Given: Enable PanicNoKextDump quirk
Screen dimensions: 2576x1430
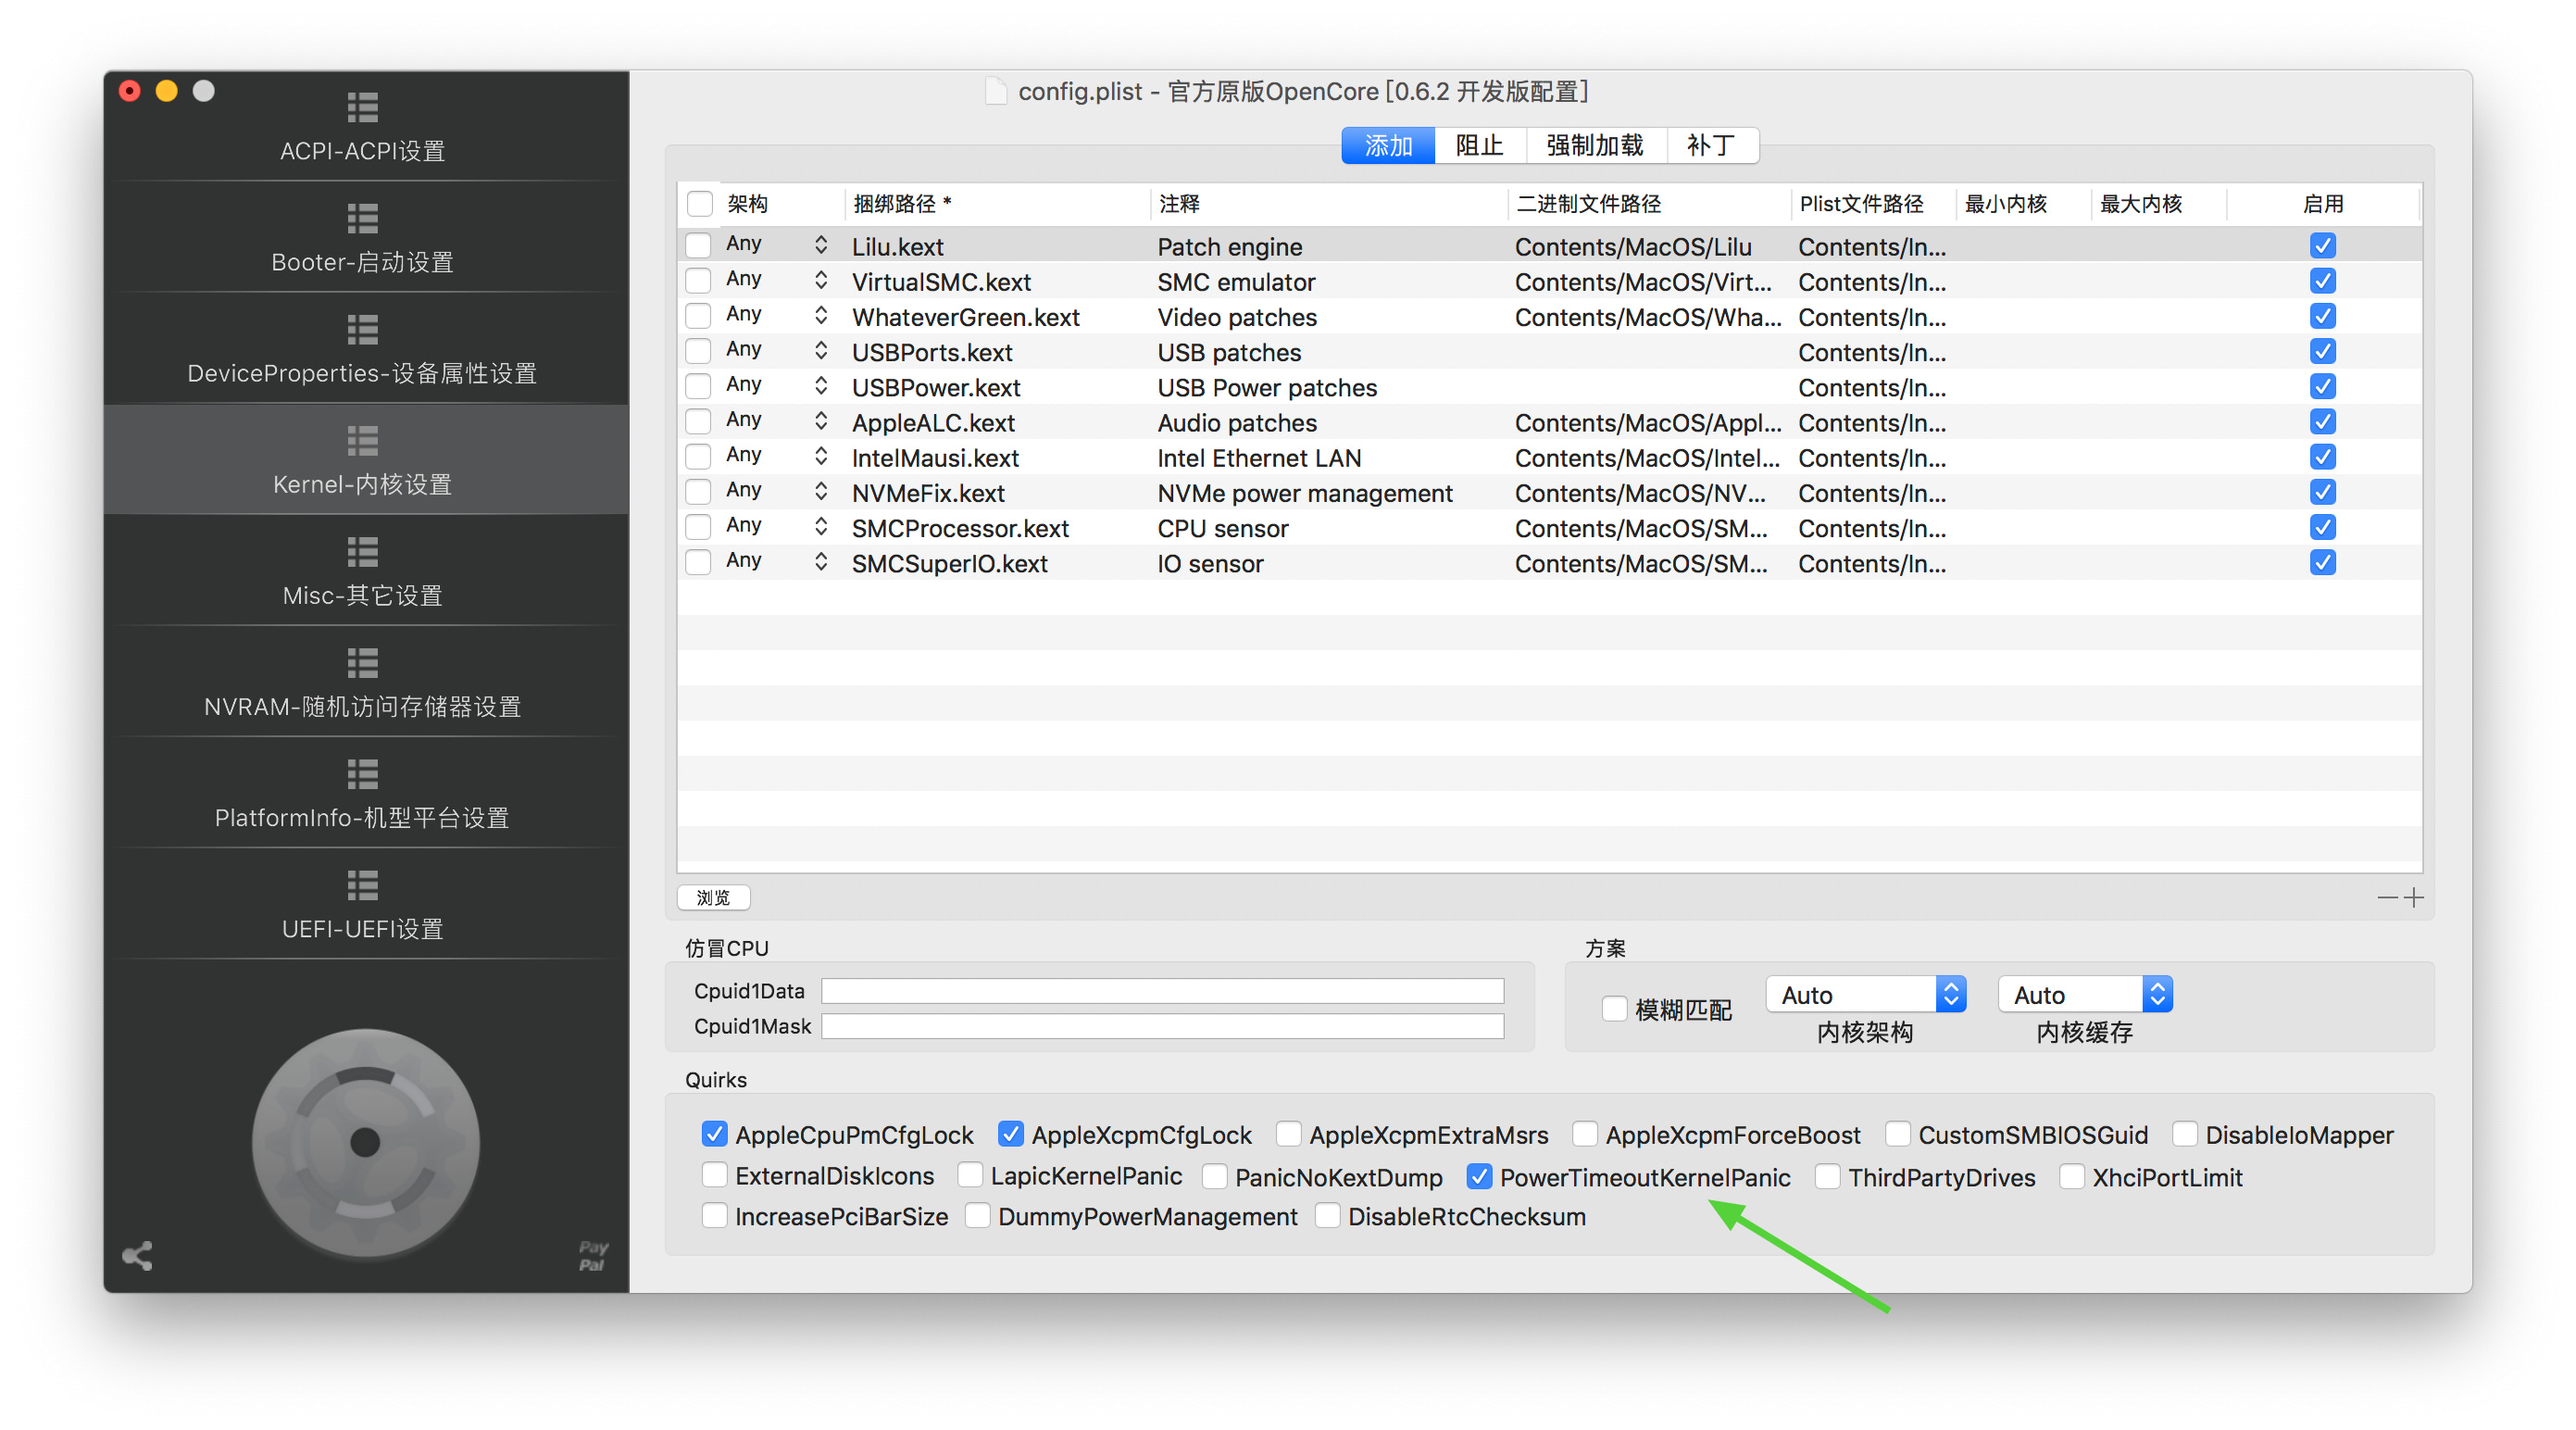Looking at the screenshot, I should (x=1214, y=1177).
